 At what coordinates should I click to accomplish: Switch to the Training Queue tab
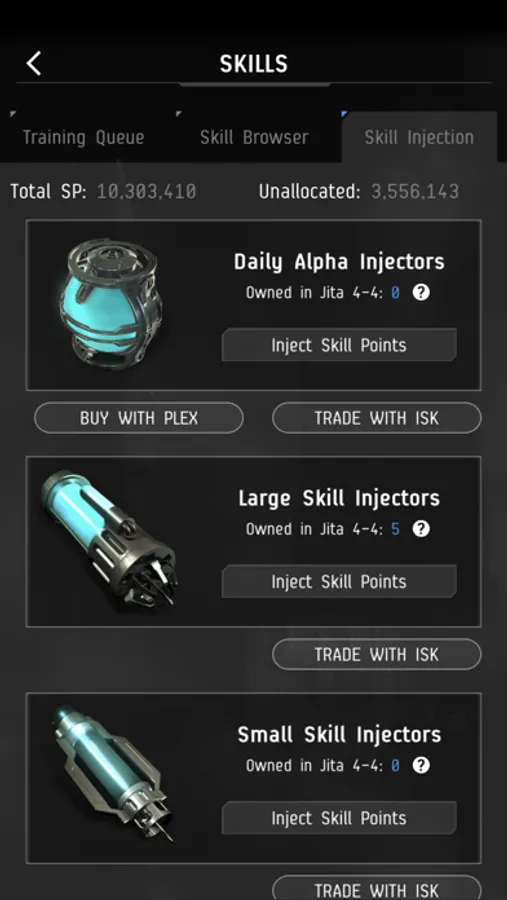(x=83, y=137)
